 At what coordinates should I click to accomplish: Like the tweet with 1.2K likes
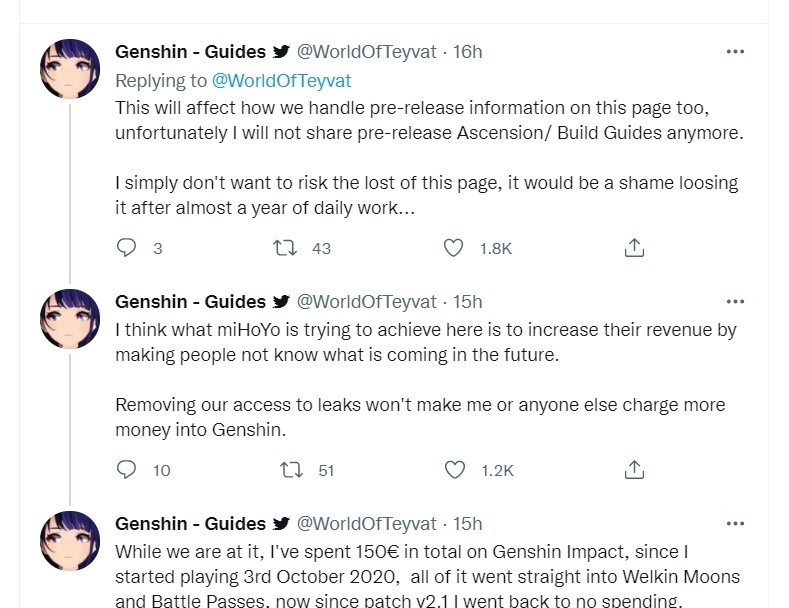454,470
